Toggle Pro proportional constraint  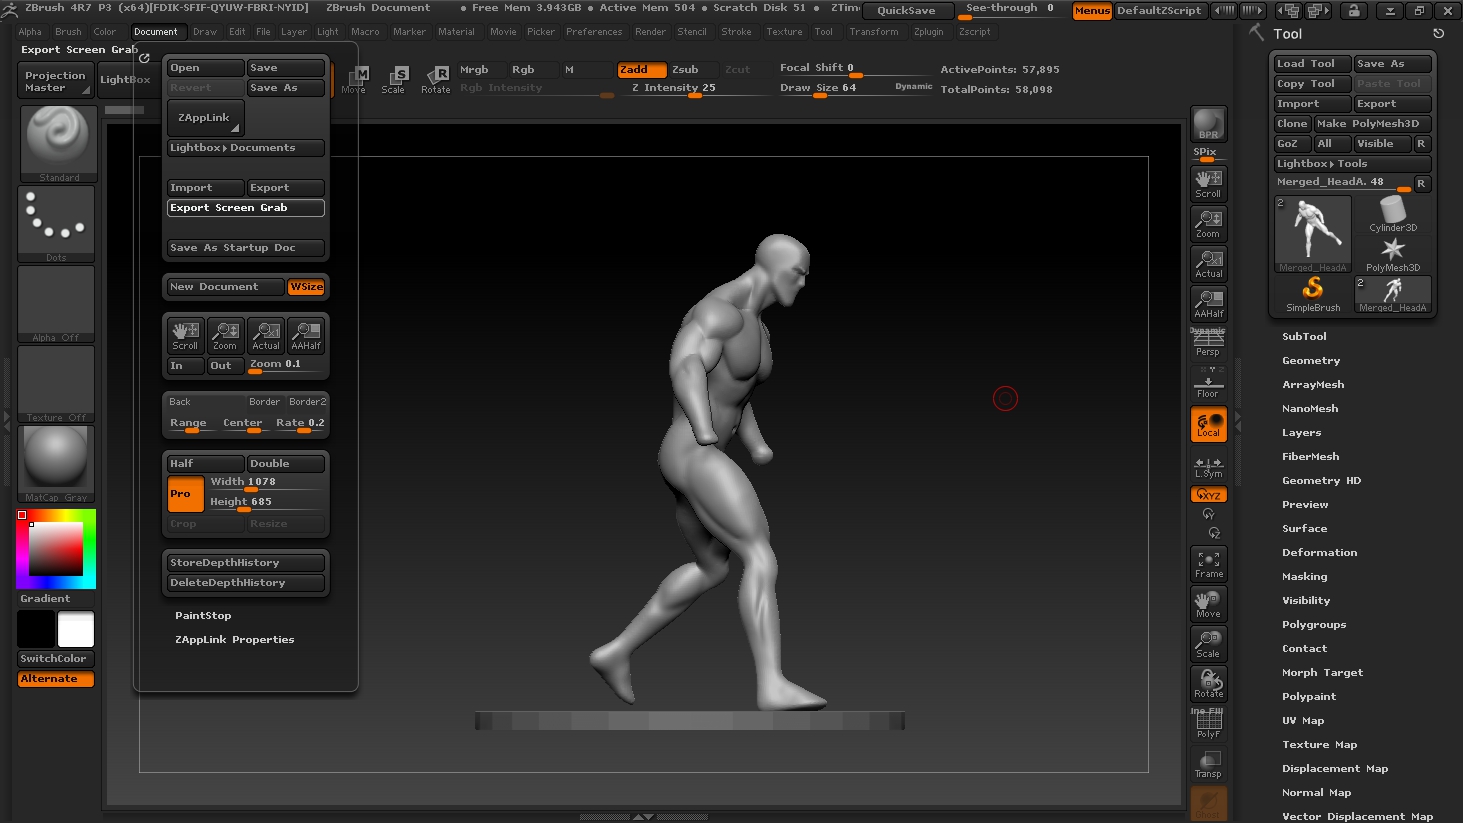tap(185, 493)
